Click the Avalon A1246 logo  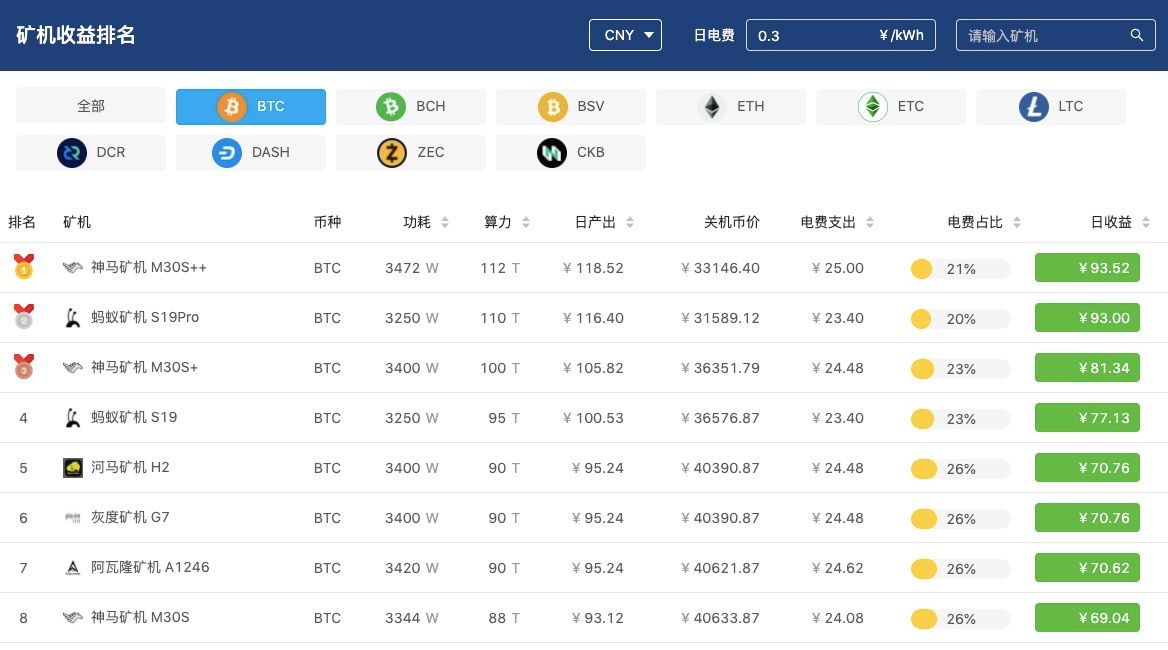click(72, 568)
